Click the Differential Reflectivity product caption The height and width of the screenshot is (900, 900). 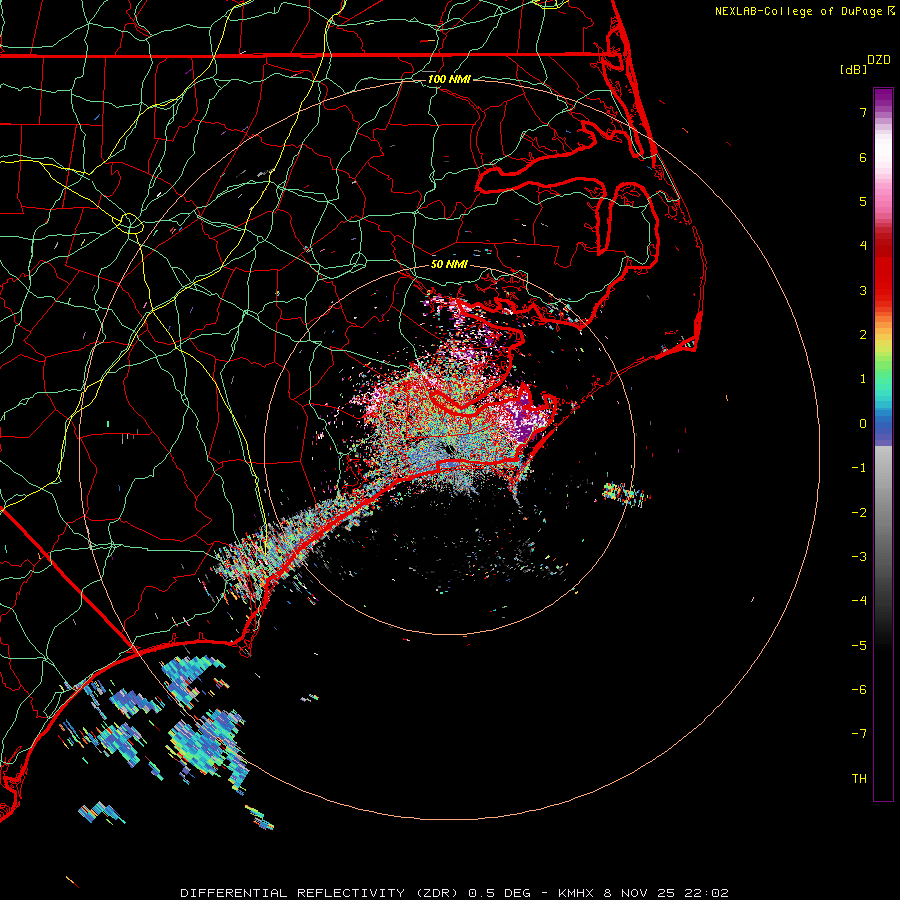point(454,893)
